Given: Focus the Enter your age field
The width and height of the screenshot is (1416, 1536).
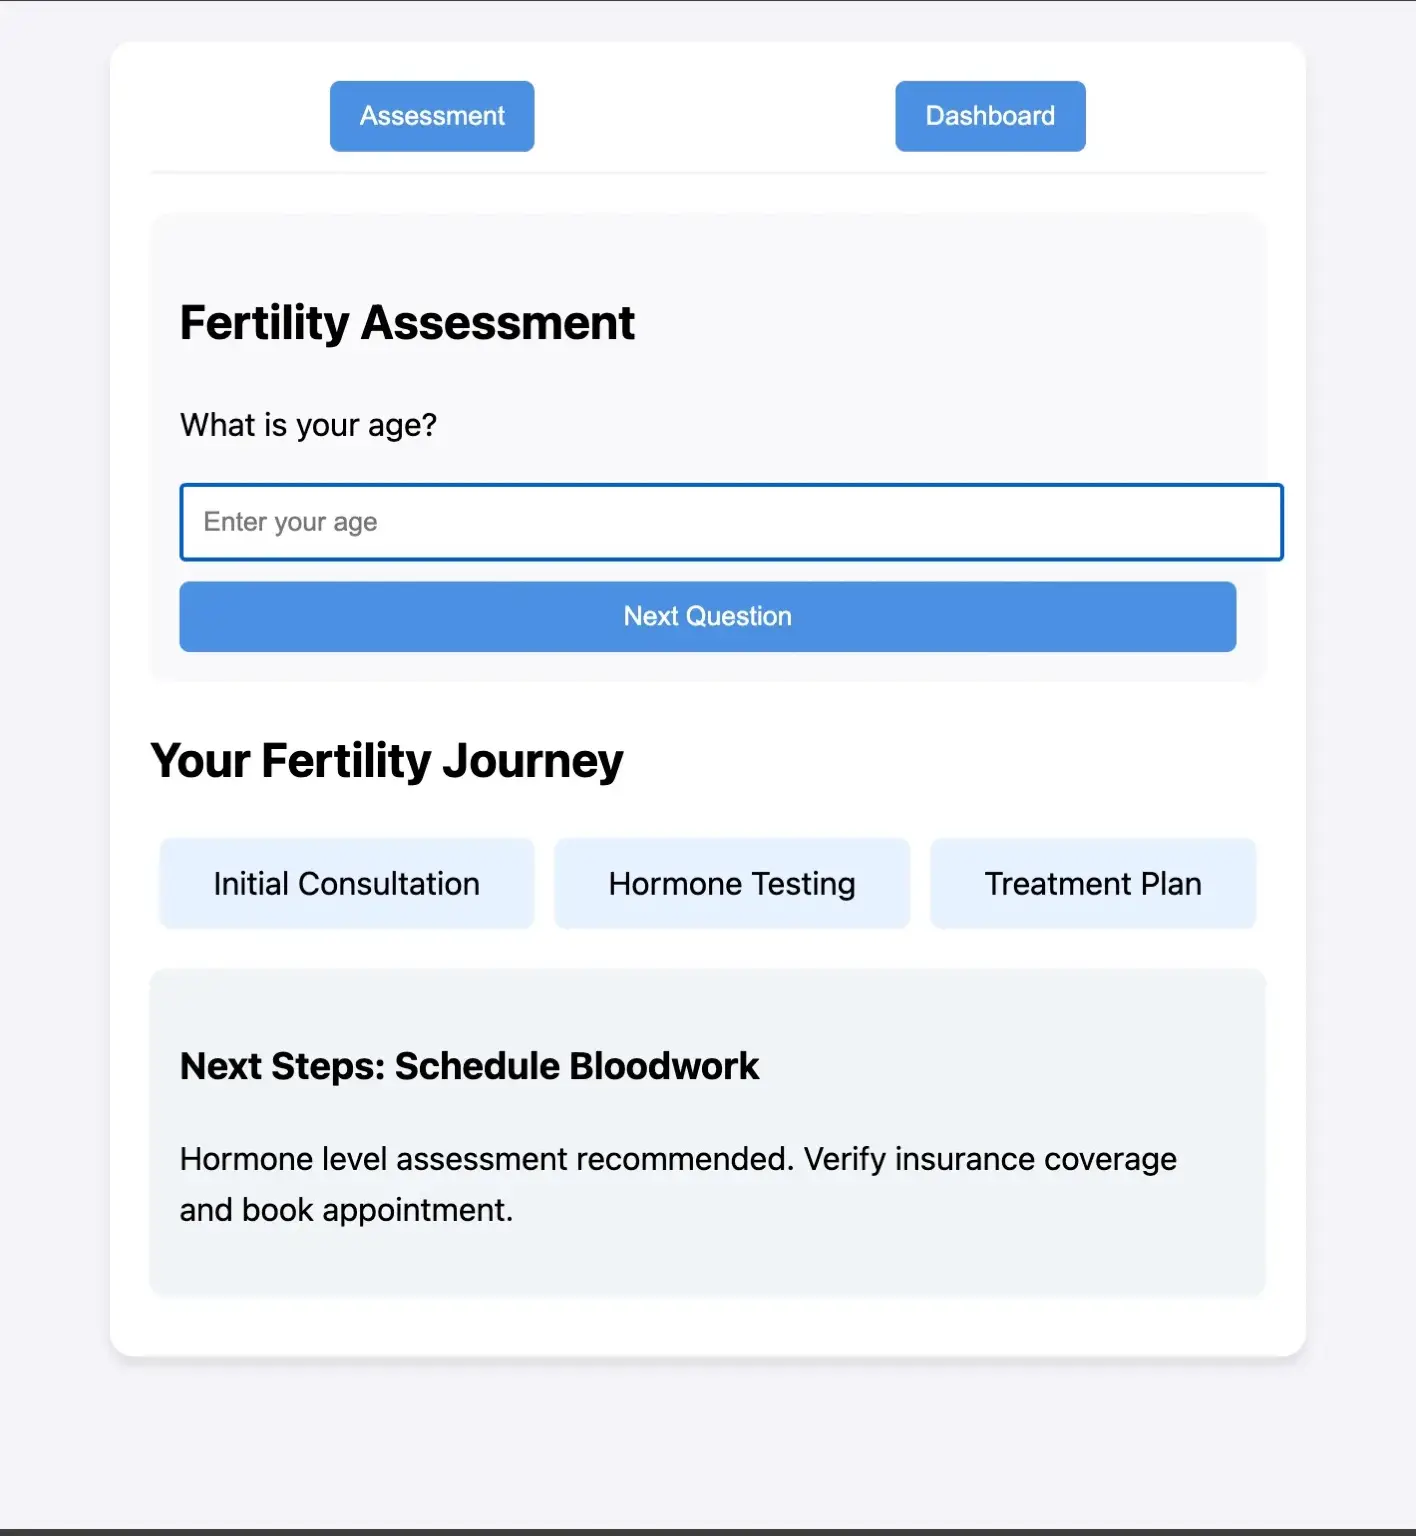Looking at the screenshot, I should coord(731,522).
